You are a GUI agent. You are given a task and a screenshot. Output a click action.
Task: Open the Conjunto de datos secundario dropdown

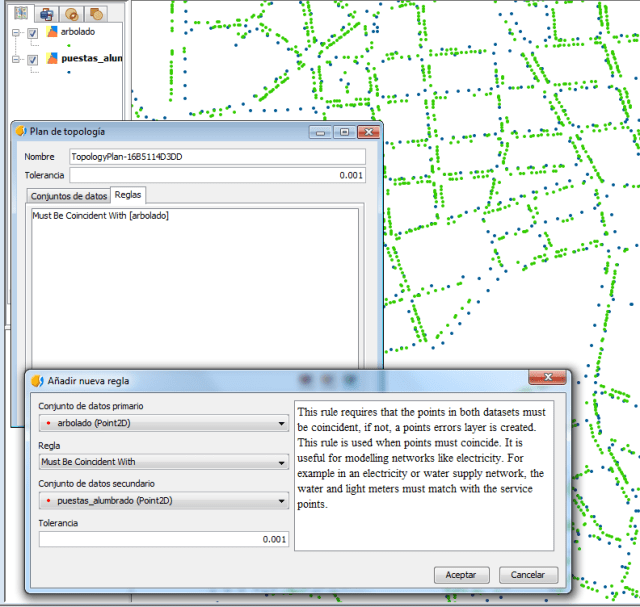[x=281, y=500]
